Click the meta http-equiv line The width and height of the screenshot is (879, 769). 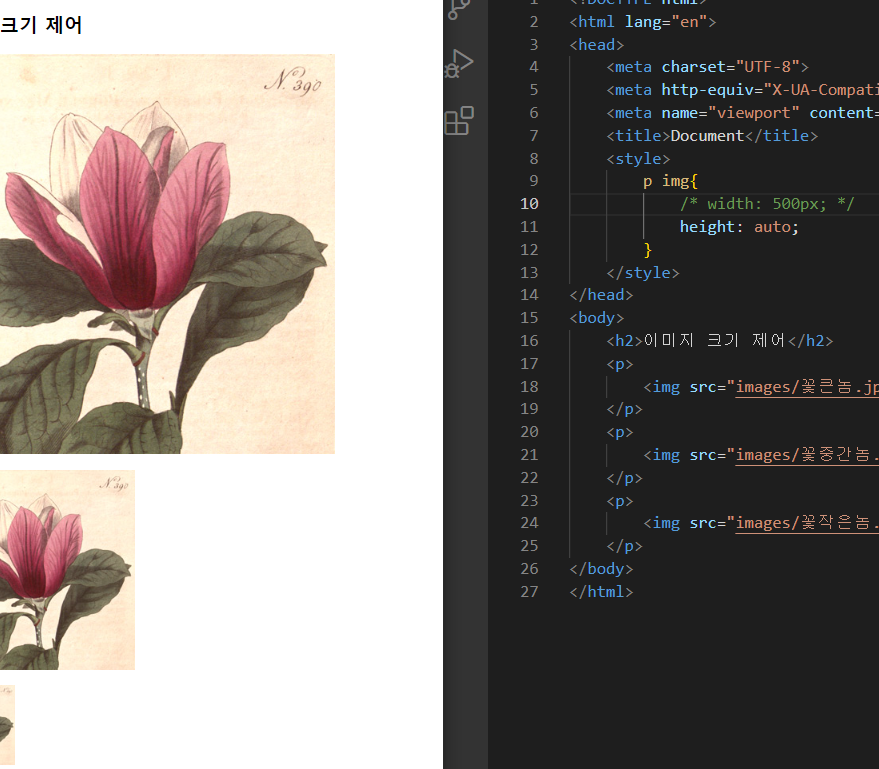click(742, 90)
